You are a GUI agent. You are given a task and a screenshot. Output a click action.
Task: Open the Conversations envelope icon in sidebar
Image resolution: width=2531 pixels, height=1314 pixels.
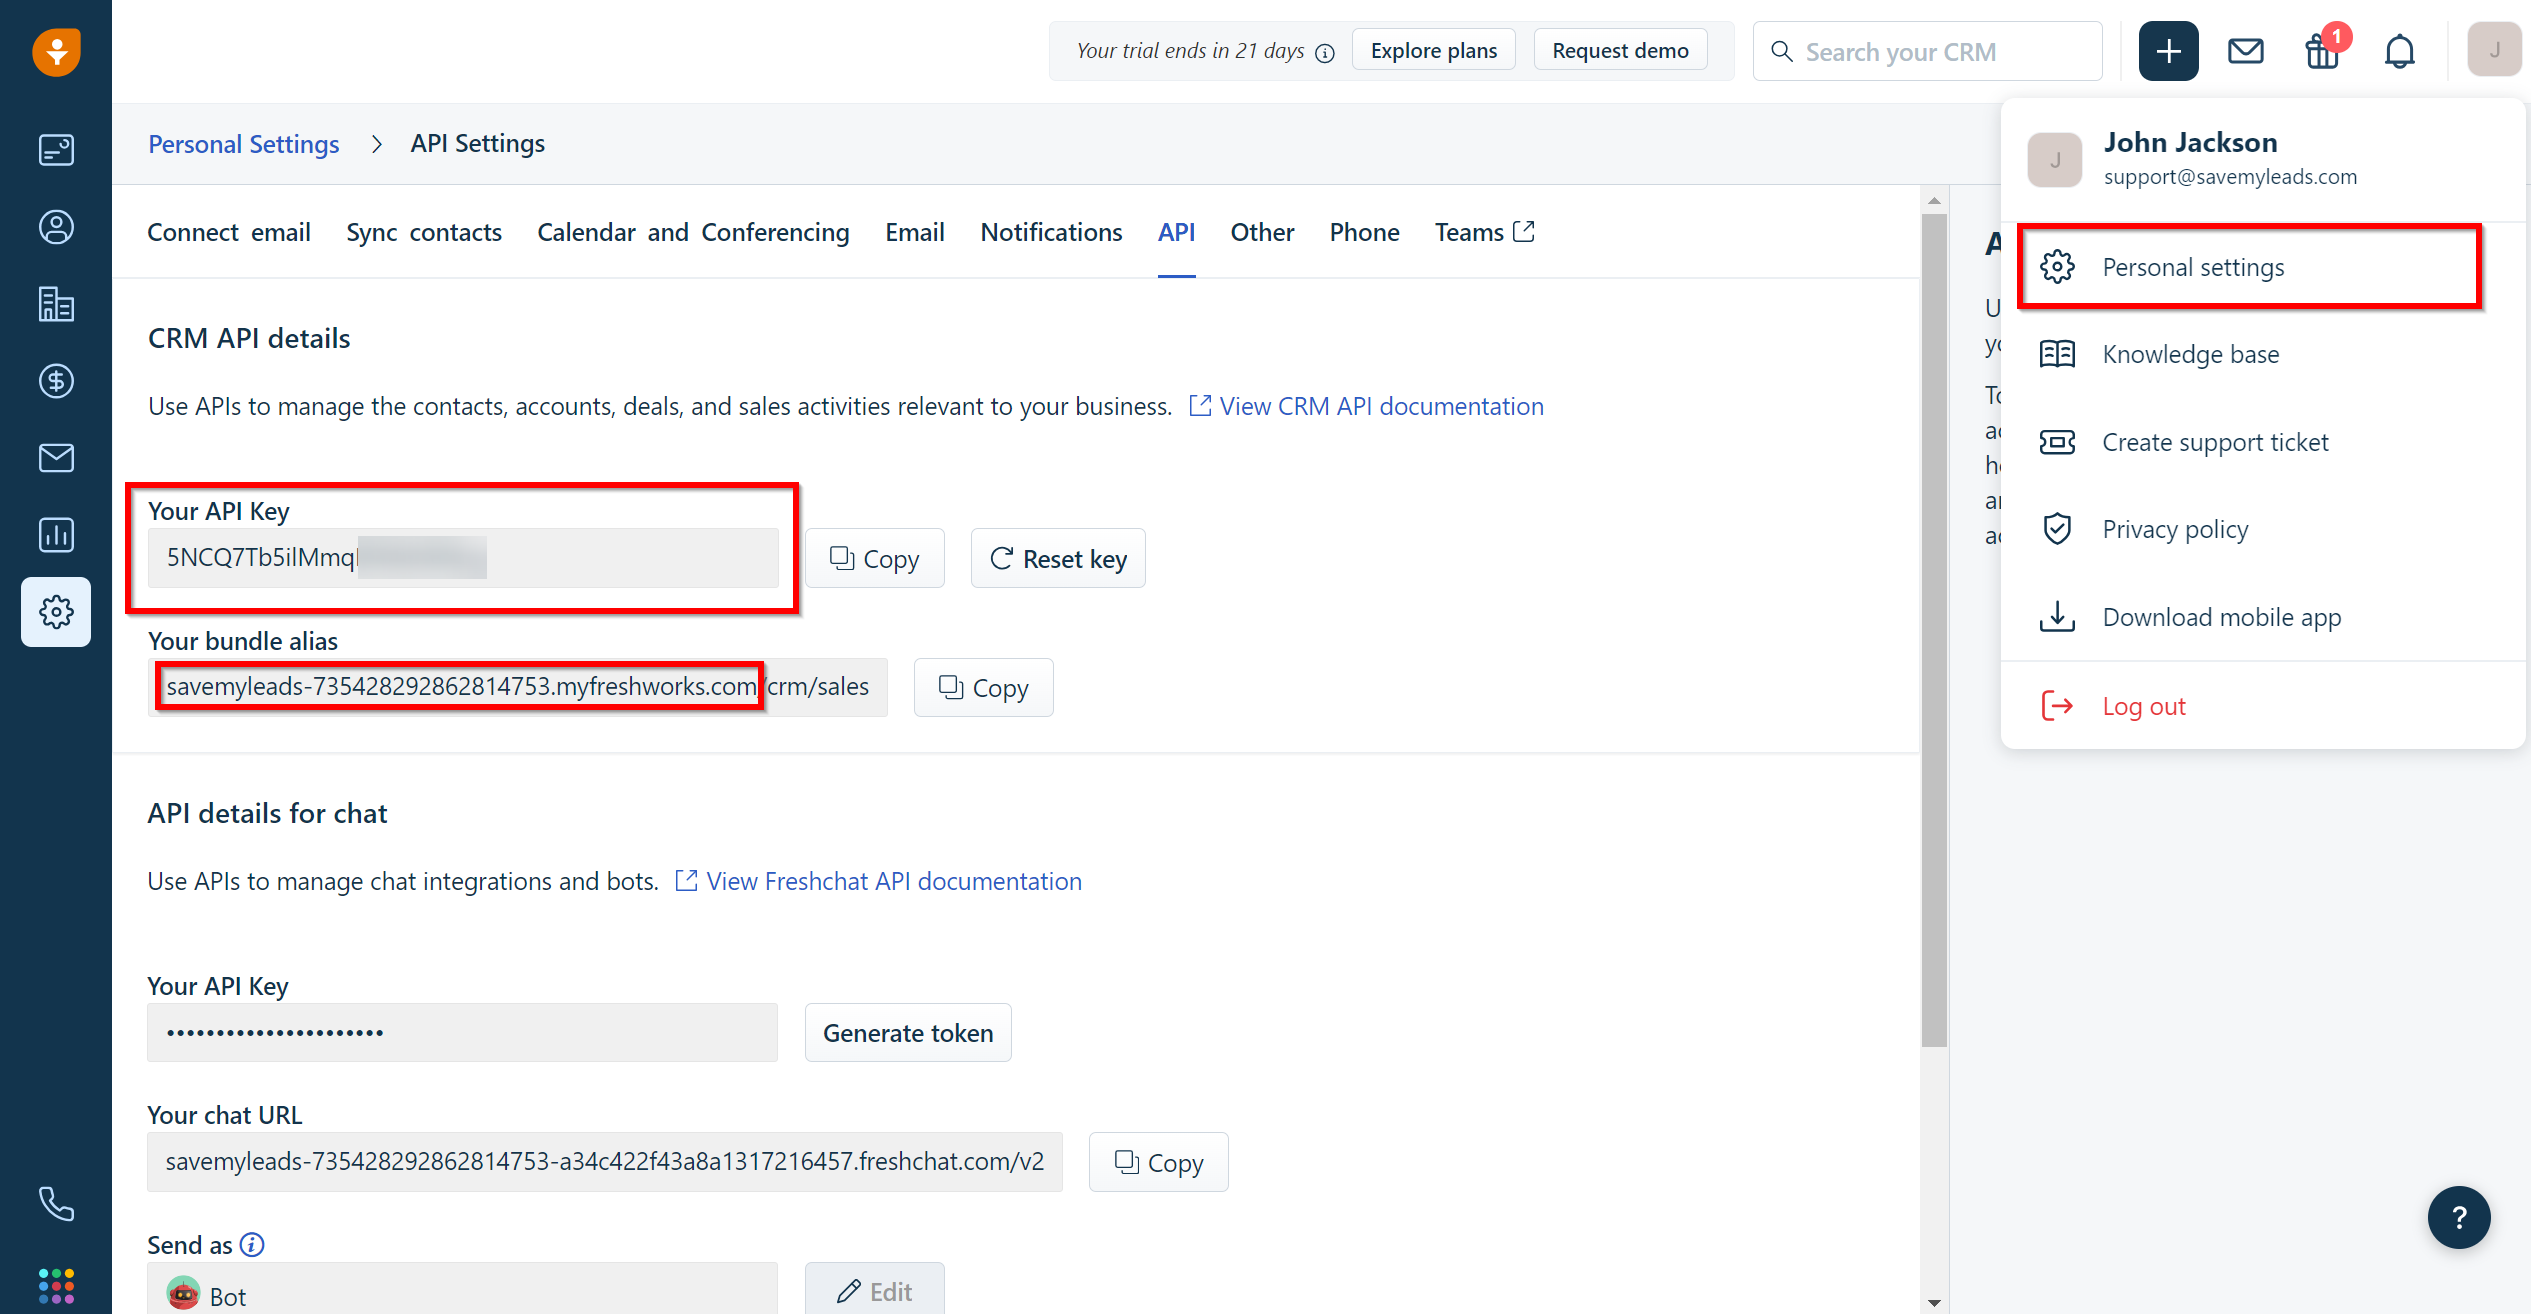[56, 458]
